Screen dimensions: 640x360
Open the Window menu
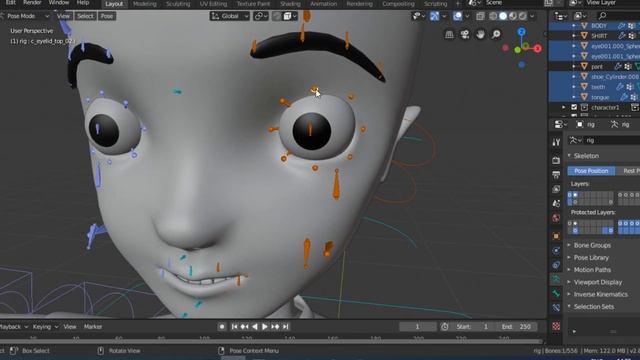coord(59,3)
